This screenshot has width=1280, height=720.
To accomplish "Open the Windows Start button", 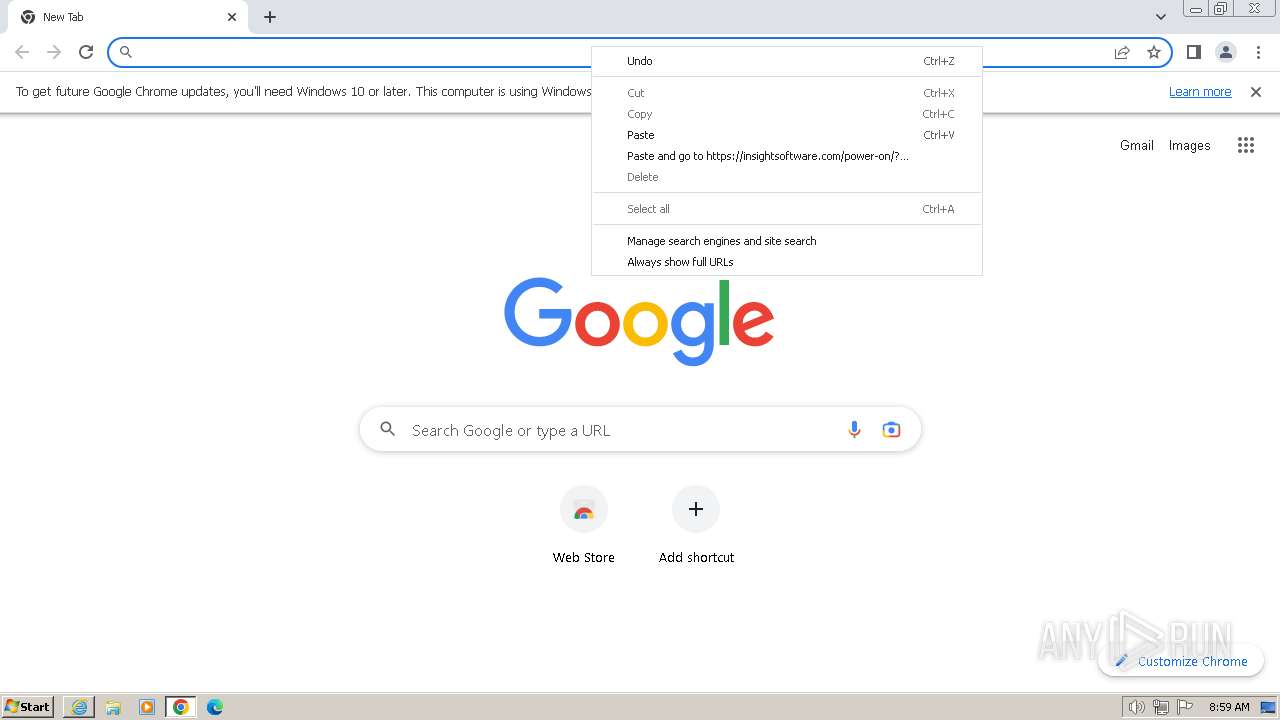I will [28, 707].
